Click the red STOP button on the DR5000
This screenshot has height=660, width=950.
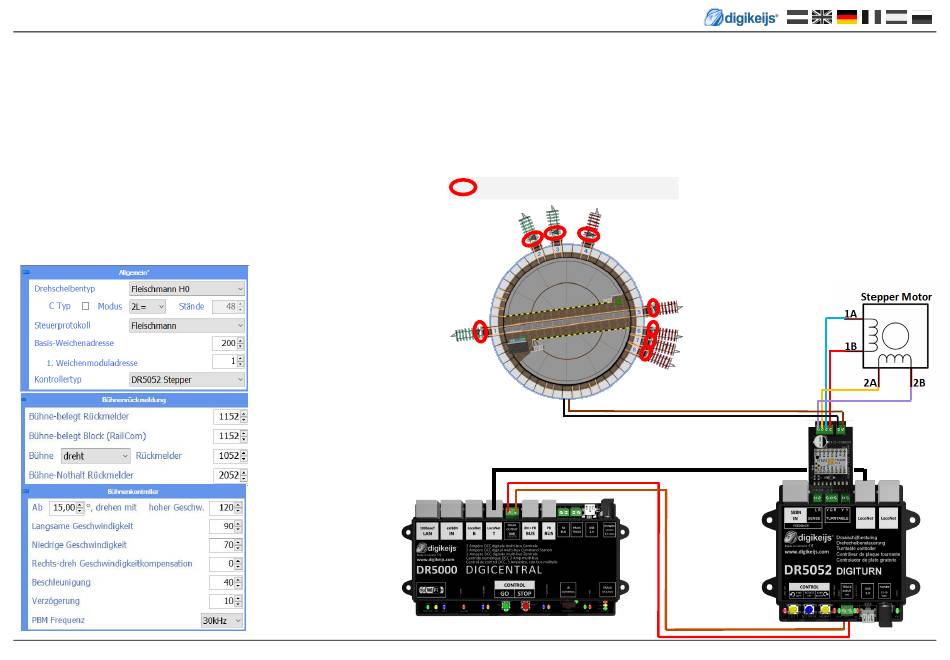[x=525, y=605]
